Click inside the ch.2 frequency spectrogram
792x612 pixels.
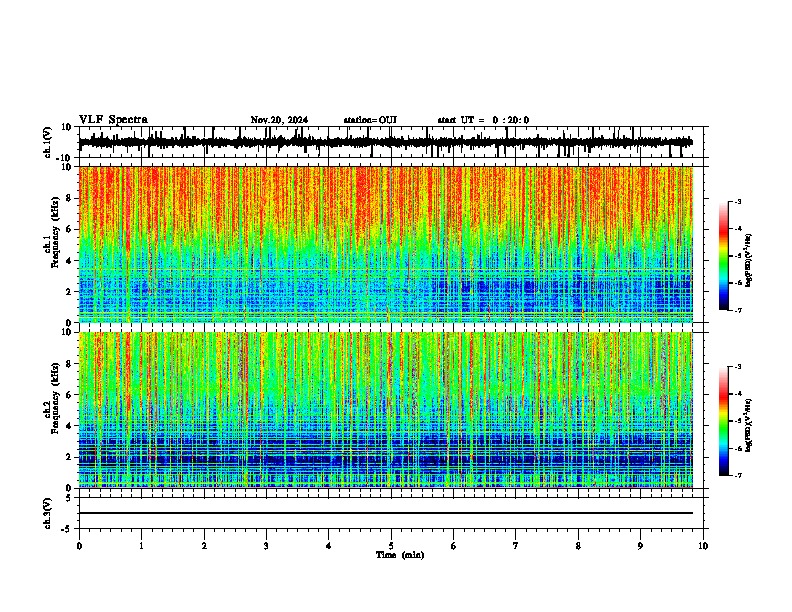tap(386, 410)
